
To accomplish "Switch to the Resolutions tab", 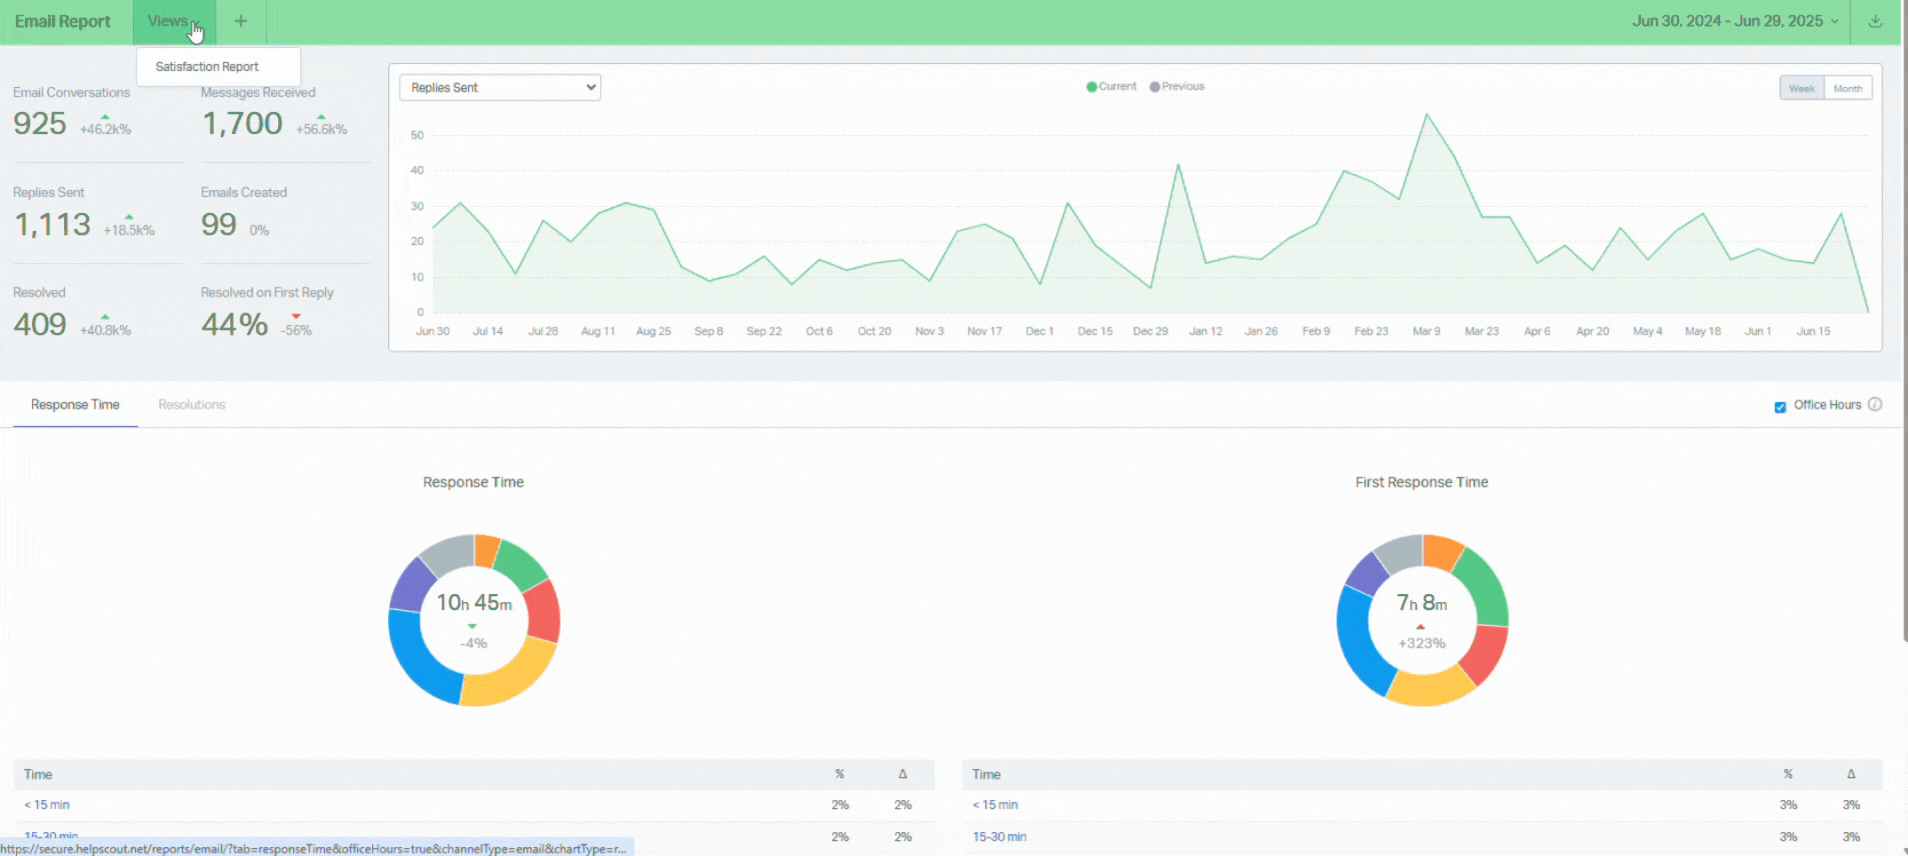I will coord(192,405).
